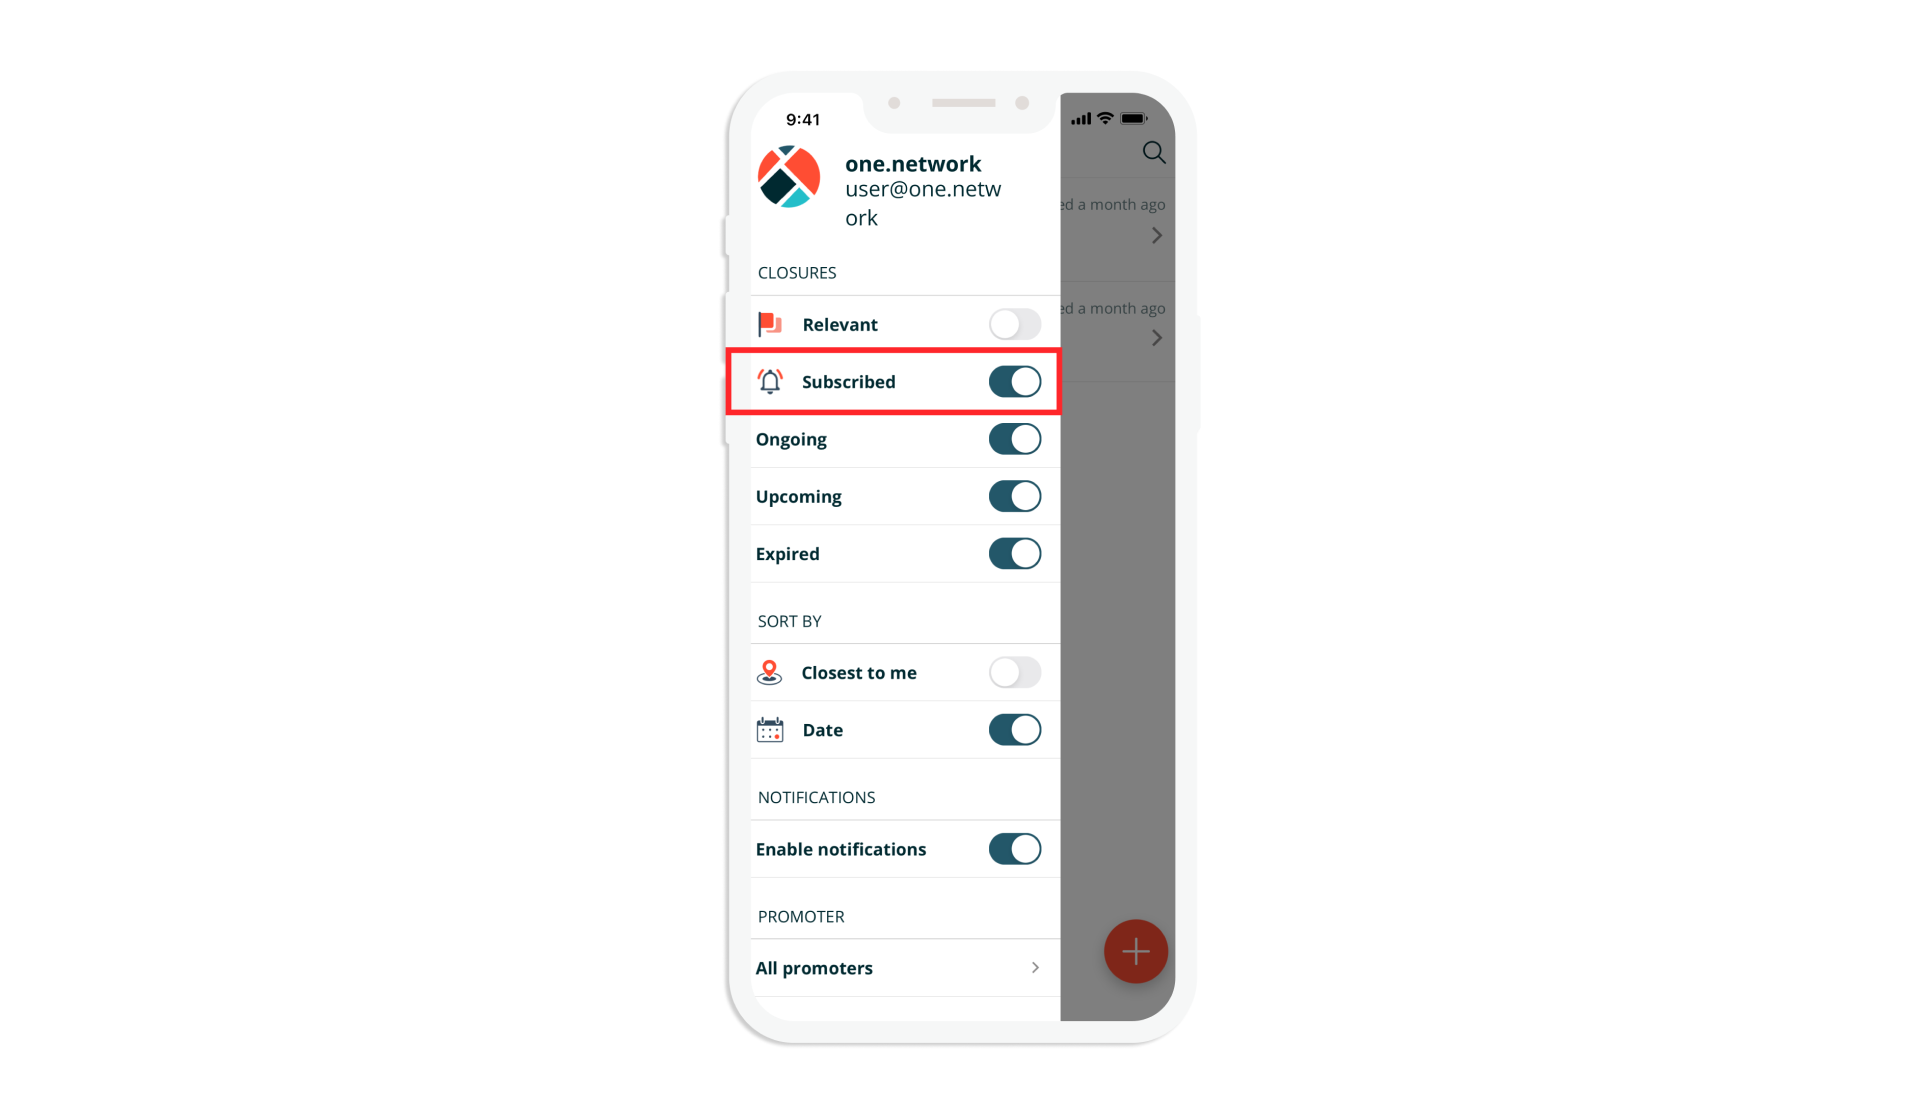Select the NOTIFICATIONS section header
The width and height of the screenshot is (1920, 1120).
point(815,796)
